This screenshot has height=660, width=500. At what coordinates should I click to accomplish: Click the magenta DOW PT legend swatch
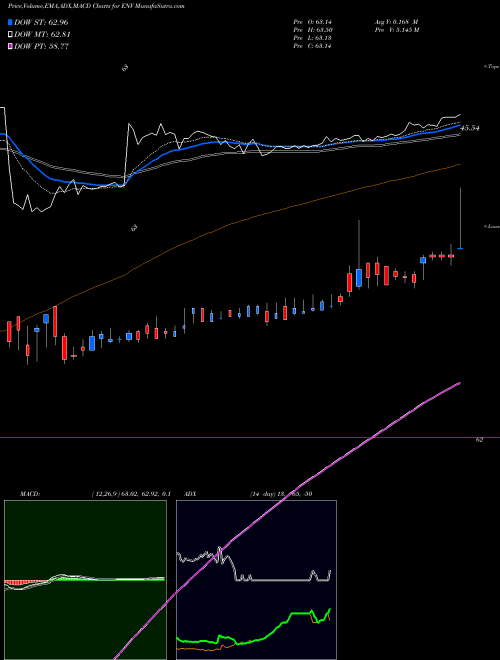pyautogui.click(x=11, y=46)
